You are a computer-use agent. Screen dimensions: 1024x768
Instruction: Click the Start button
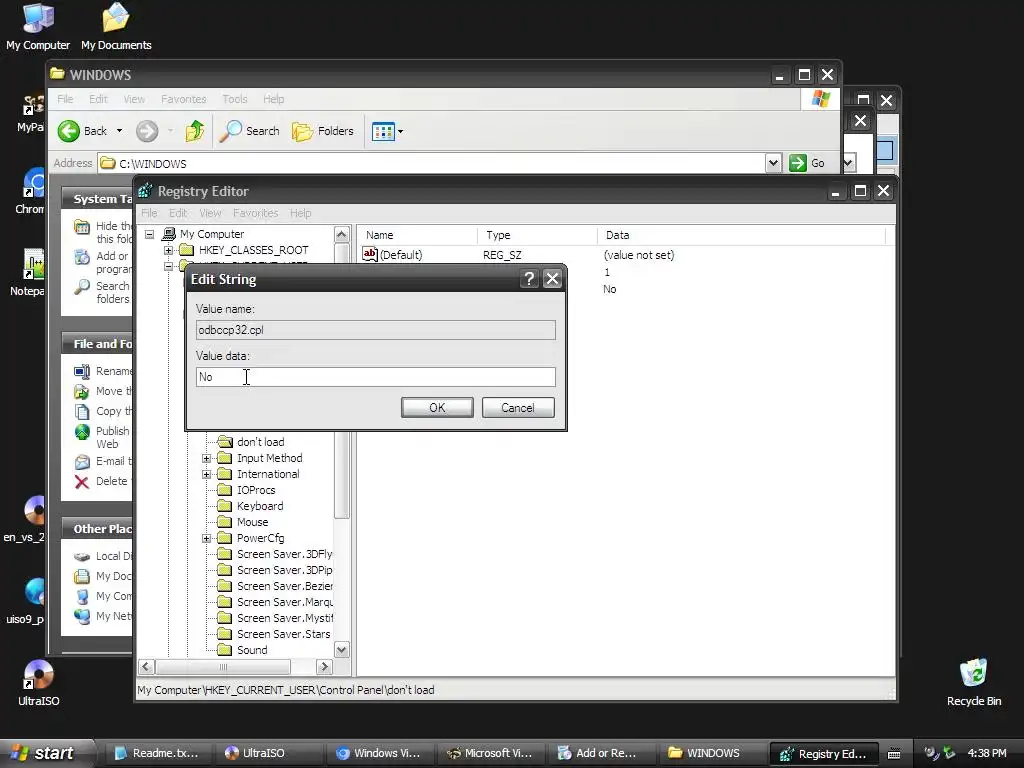coord(47,753)
